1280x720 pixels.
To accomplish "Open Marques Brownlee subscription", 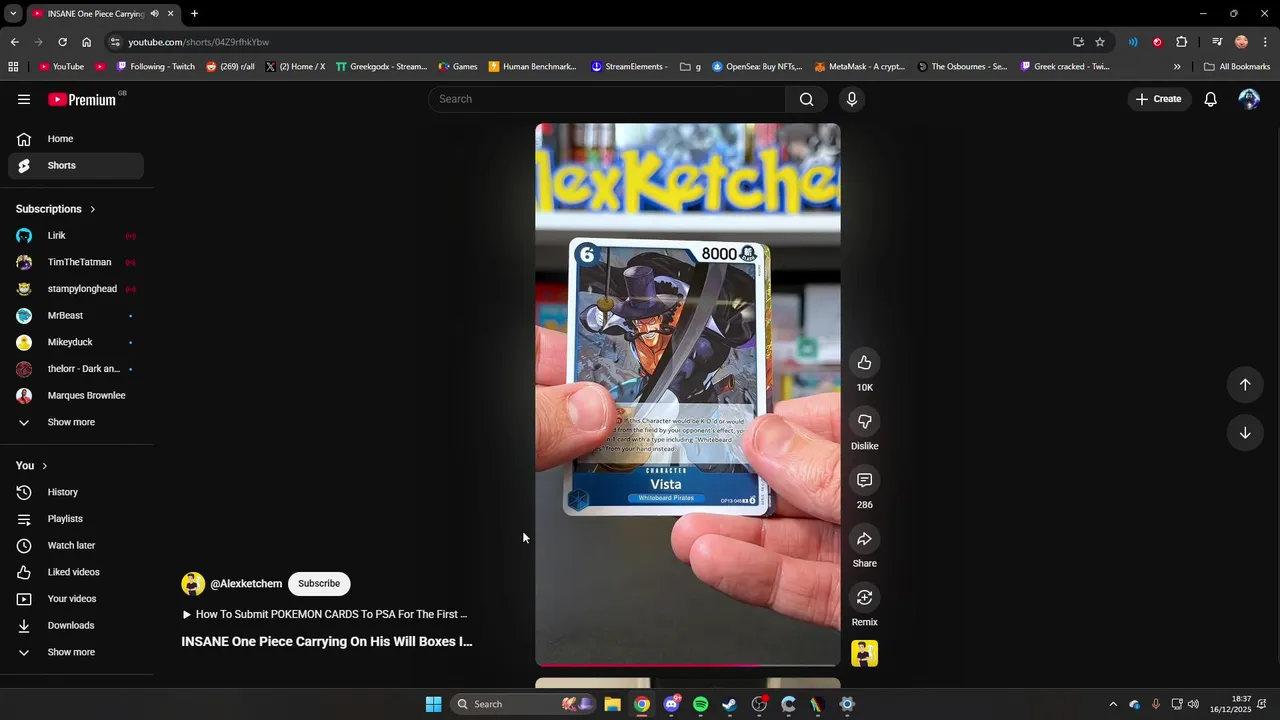I will (76, 396).
